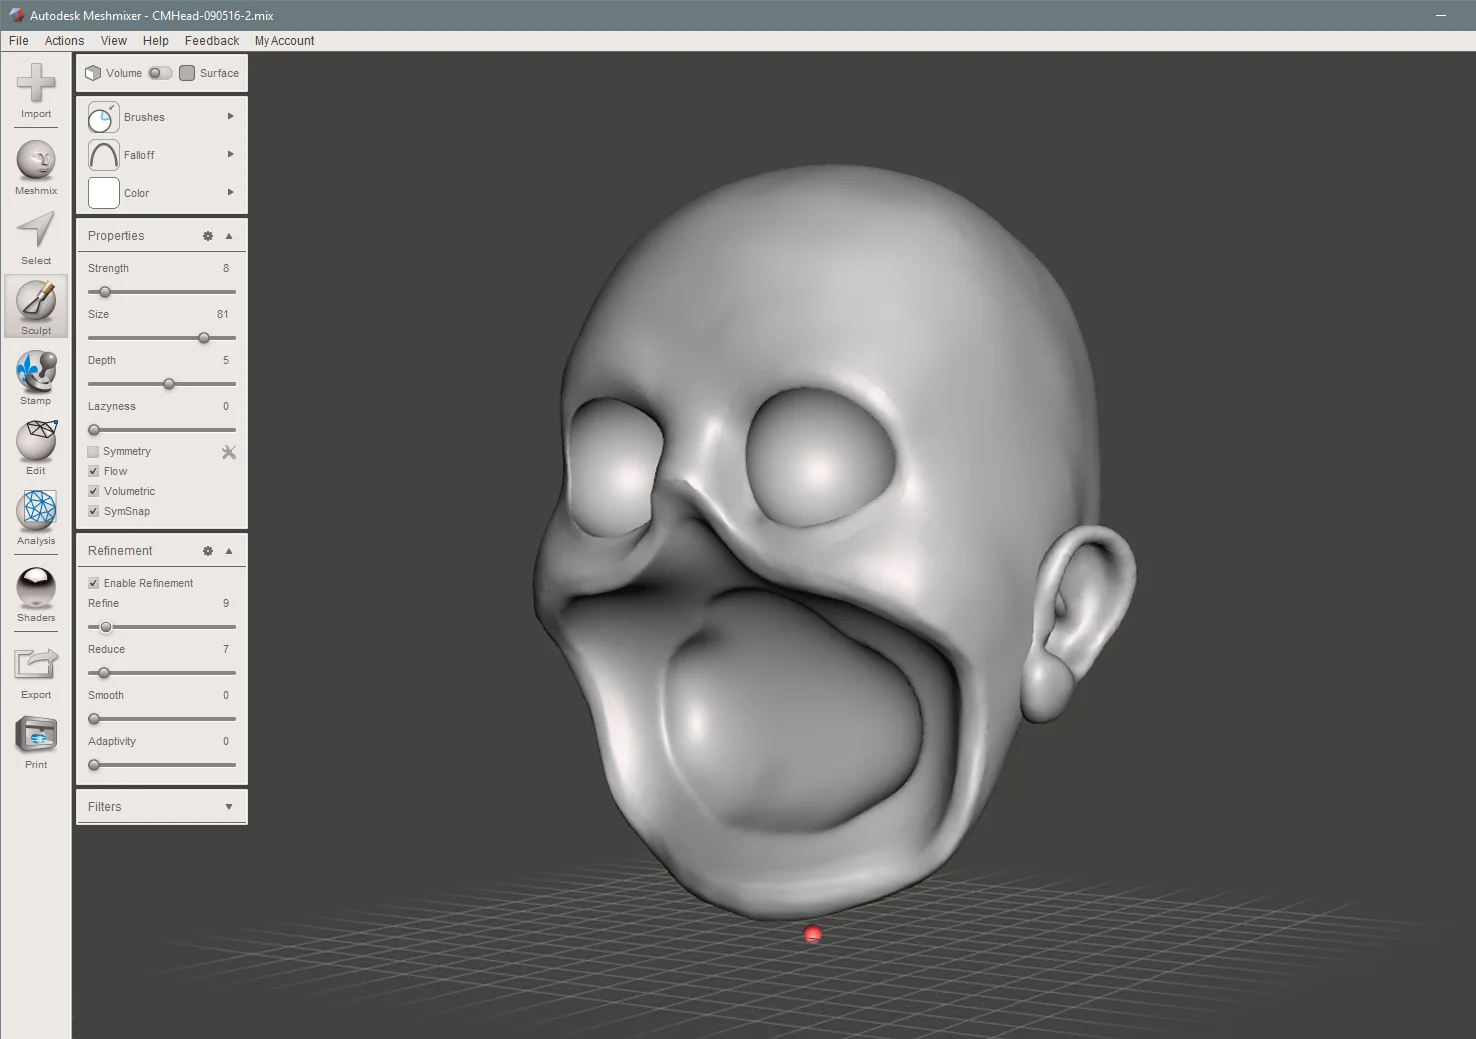1476x1039 pixels.
Task: Click the red pivot sphere below the head
Action: pos(813,934)
